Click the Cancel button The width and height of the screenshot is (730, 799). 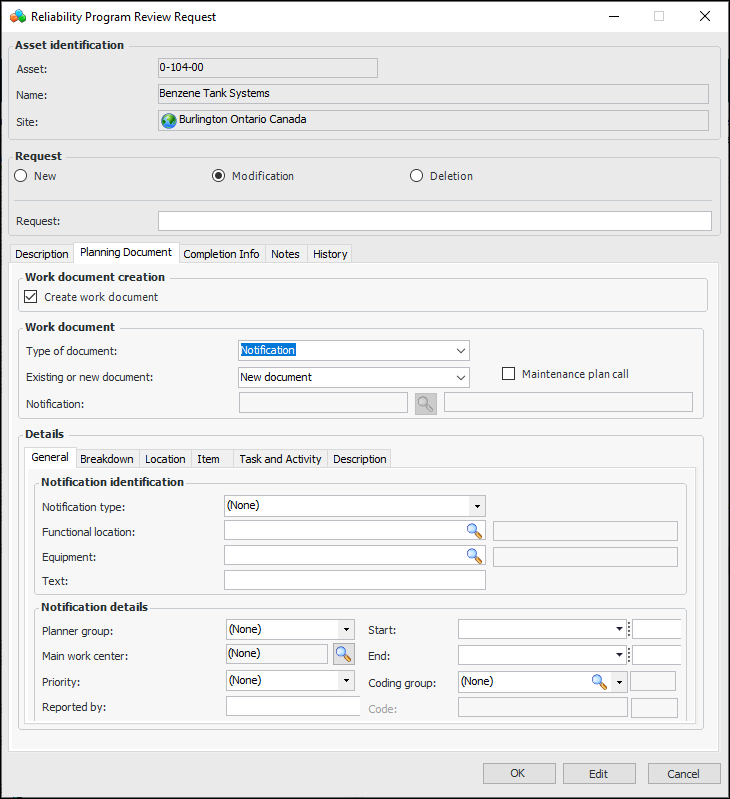click(x=683, y=773)
